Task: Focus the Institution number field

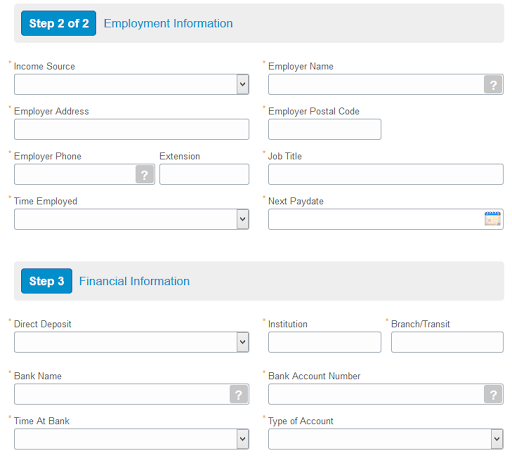Action: (x=325, y=342)
